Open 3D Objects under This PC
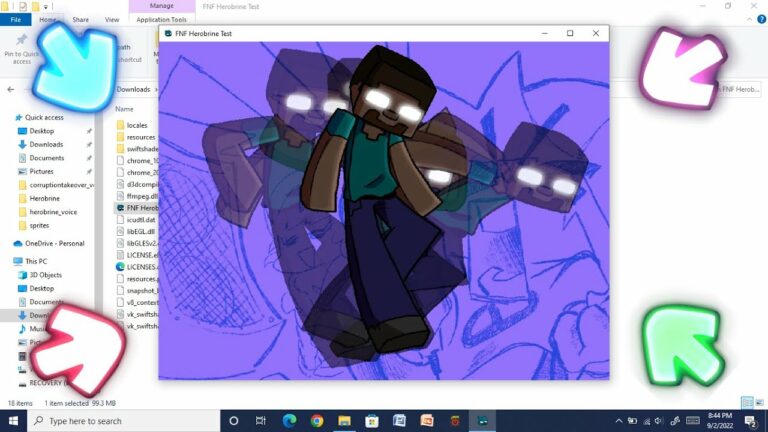Viewport: 768px width, 432px height. coord(45,275)
